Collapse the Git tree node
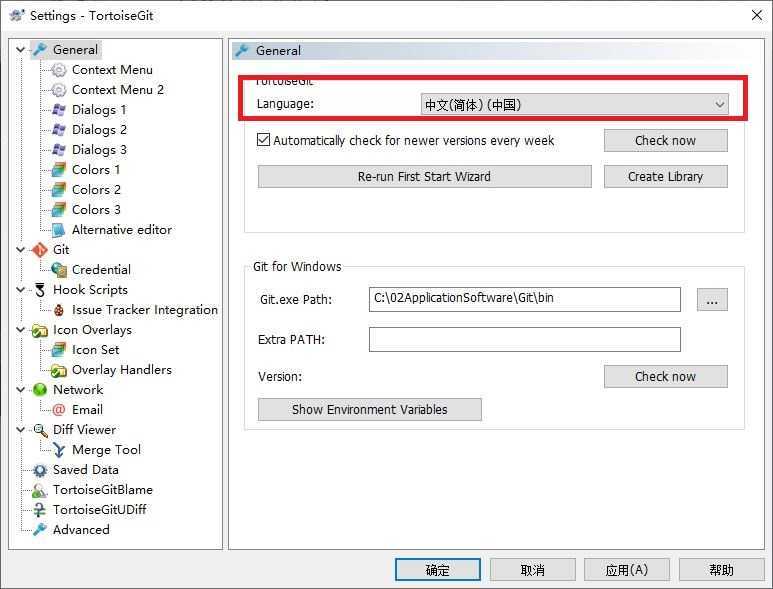Image resolution: width=773 pixels, height=589 pixels. pos(21,250)
